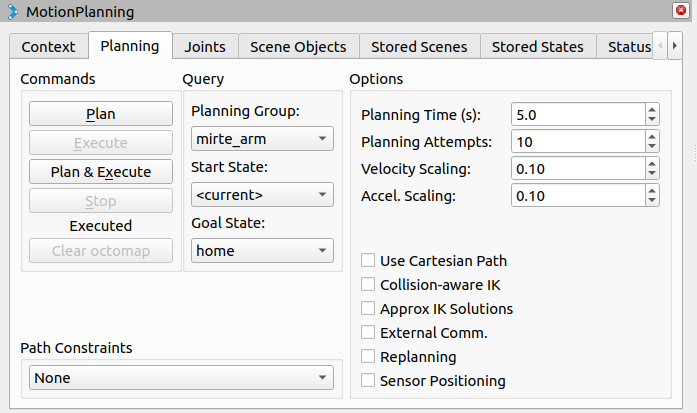Expand the Start State combo box
This screenshot has height=413, width=697.
point(262,194)
